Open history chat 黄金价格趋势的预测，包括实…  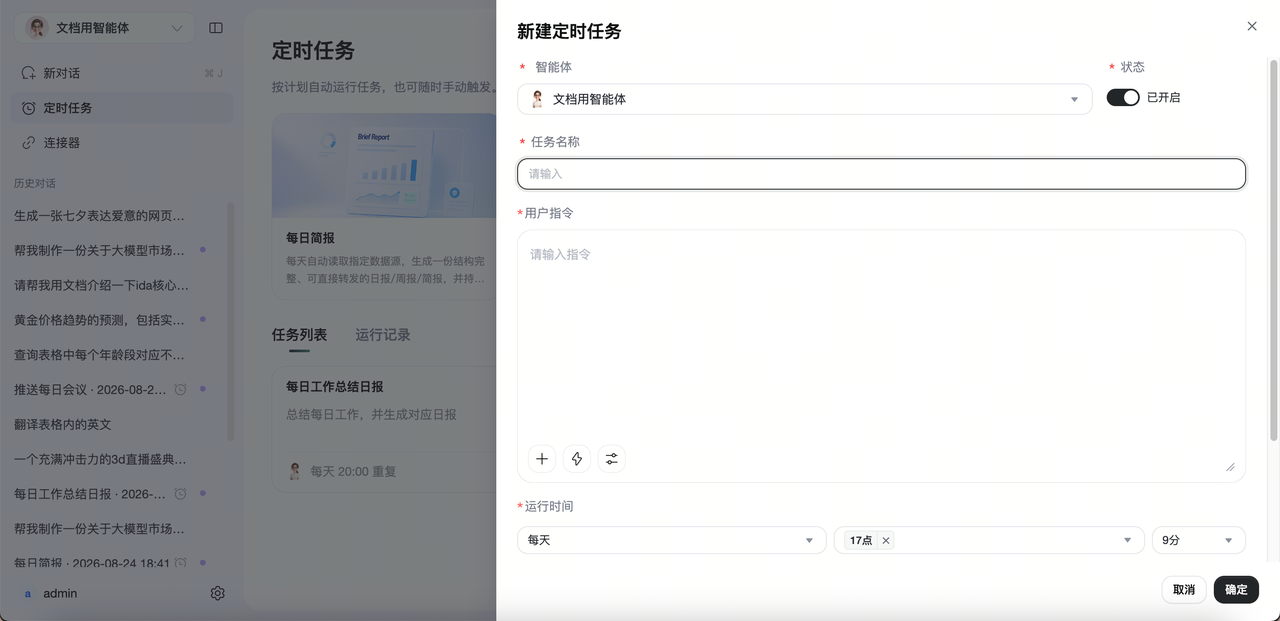100,320
